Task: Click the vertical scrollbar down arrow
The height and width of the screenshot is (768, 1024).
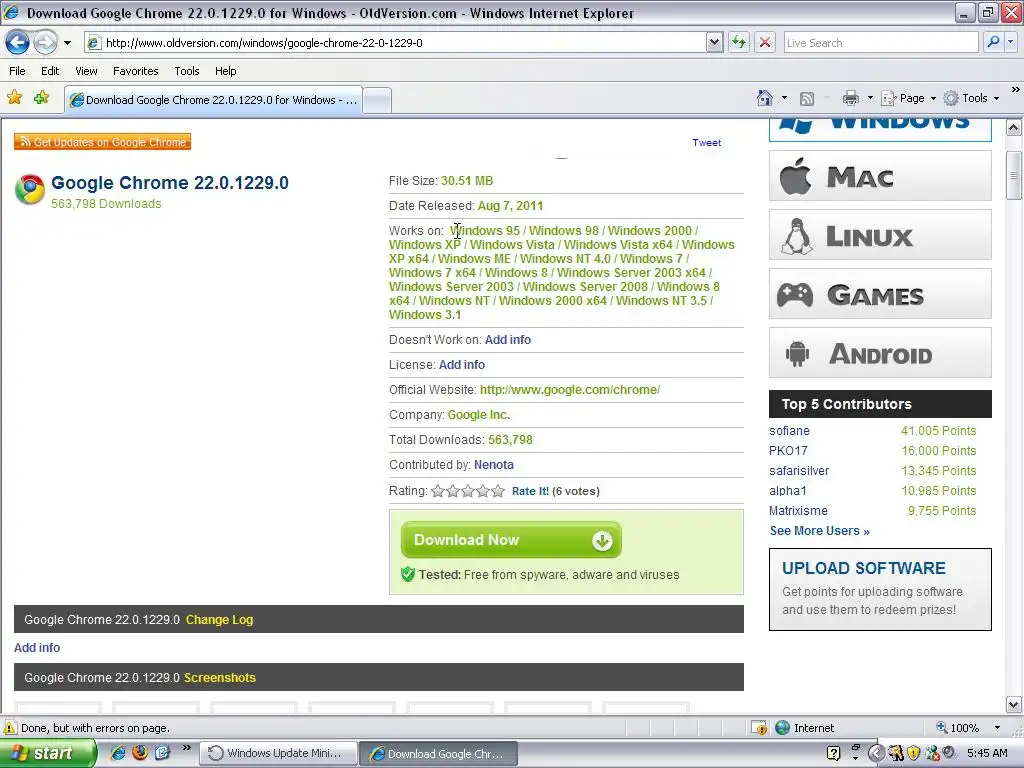Action: pyautogui.click(x=1014, y=704)
